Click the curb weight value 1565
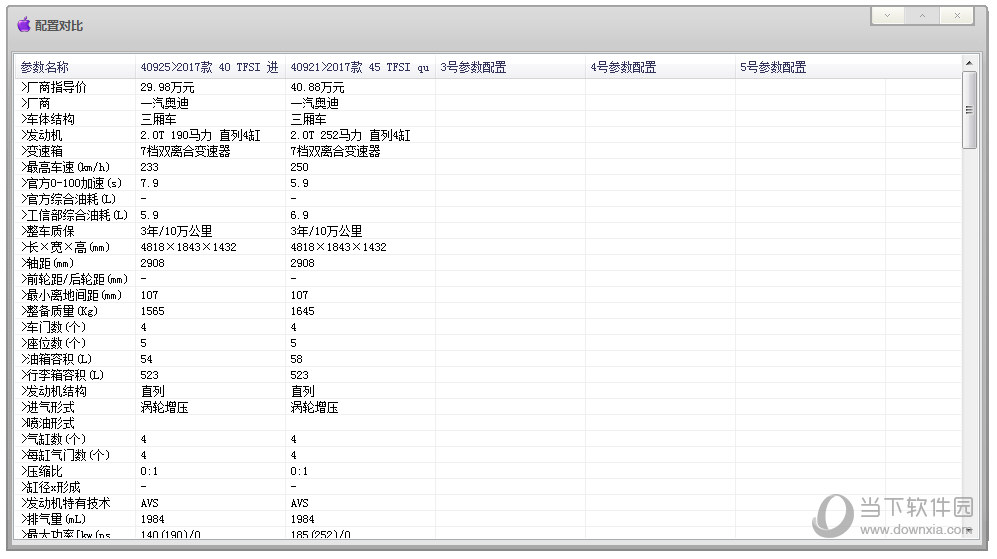Screen dimensions: 997x559 153,311
